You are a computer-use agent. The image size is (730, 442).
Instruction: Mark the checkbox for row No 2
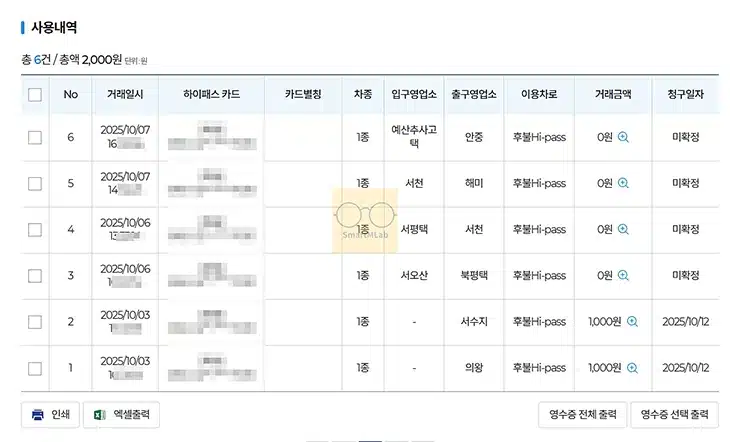(x=35, y=322)
